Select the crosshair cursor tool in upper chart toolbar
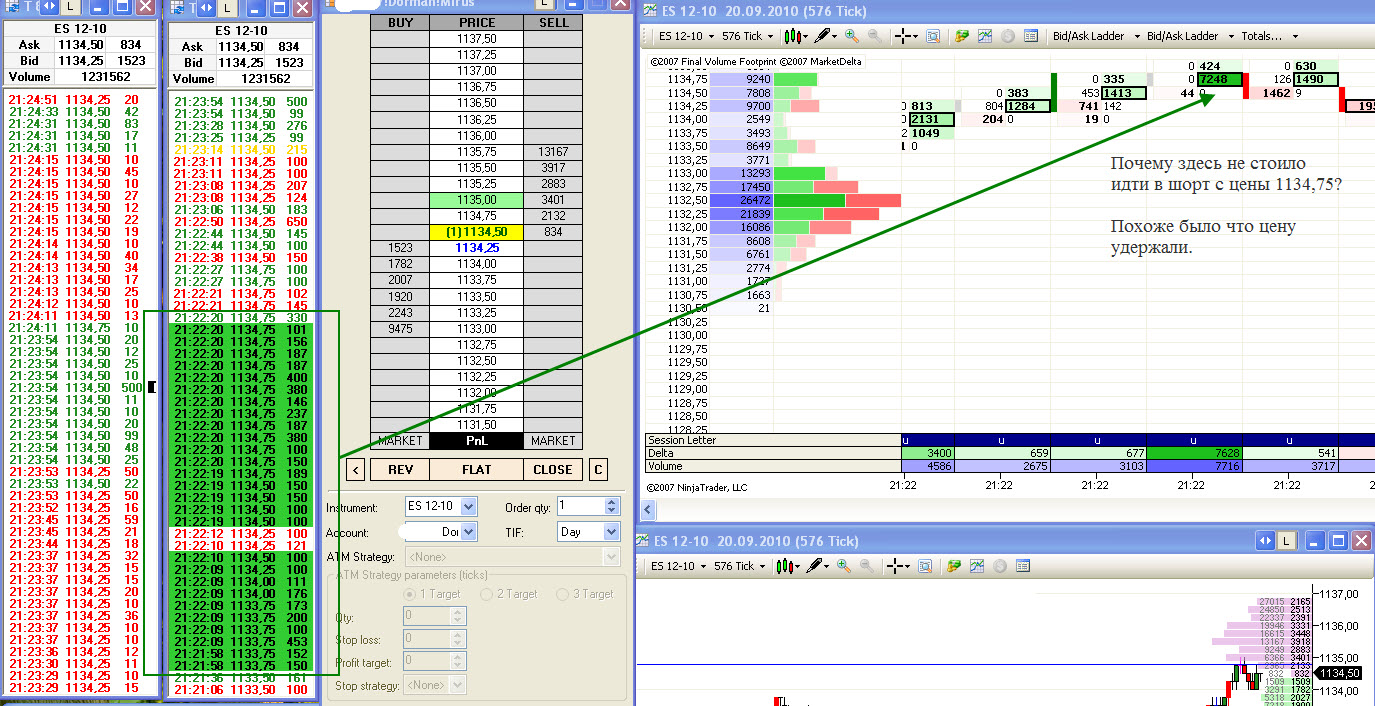 coord(903,36)
